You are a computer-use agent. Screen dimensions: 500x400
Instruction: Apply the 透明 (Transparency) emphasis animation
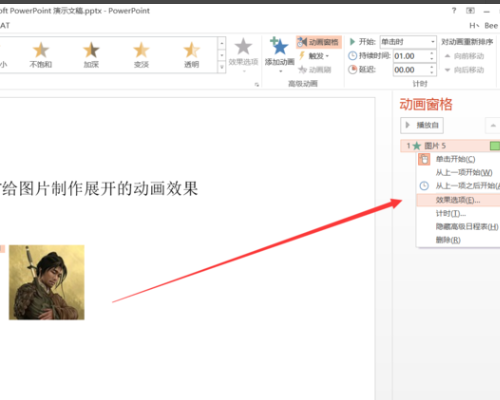[192, 55]
